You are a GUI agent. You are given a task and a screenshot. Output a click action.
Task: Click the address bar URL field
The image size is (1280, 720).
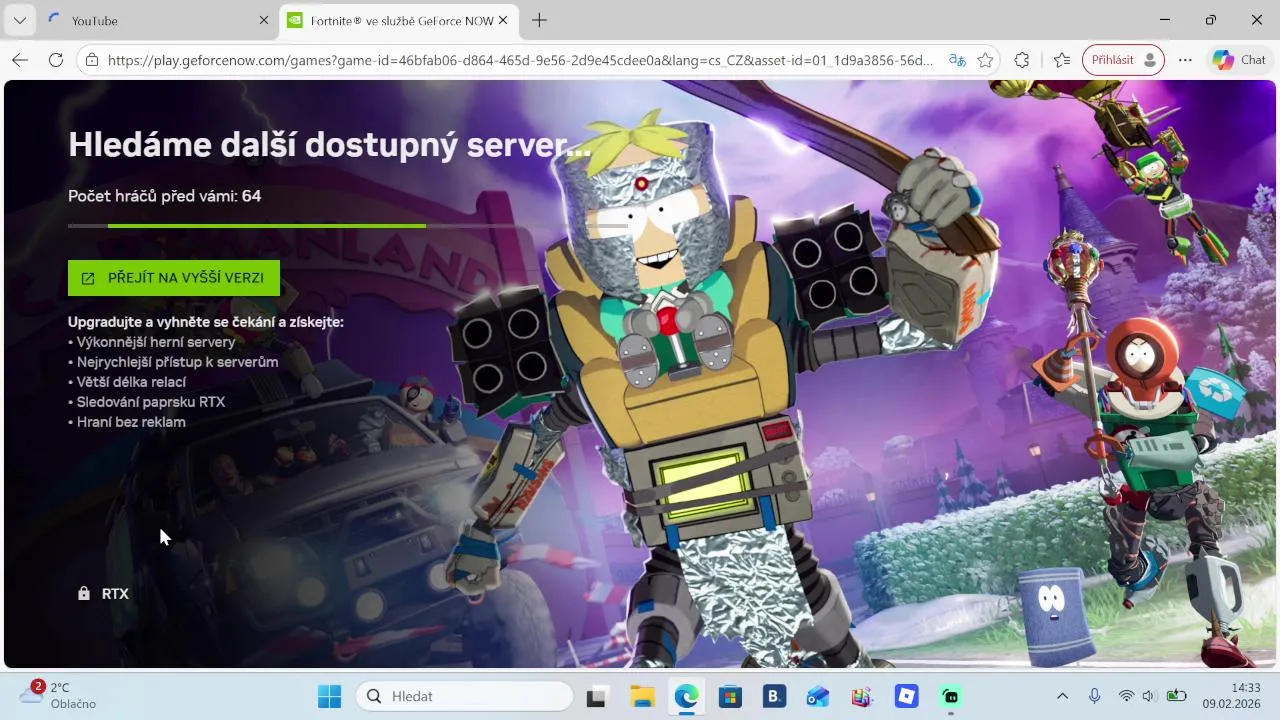520,60
